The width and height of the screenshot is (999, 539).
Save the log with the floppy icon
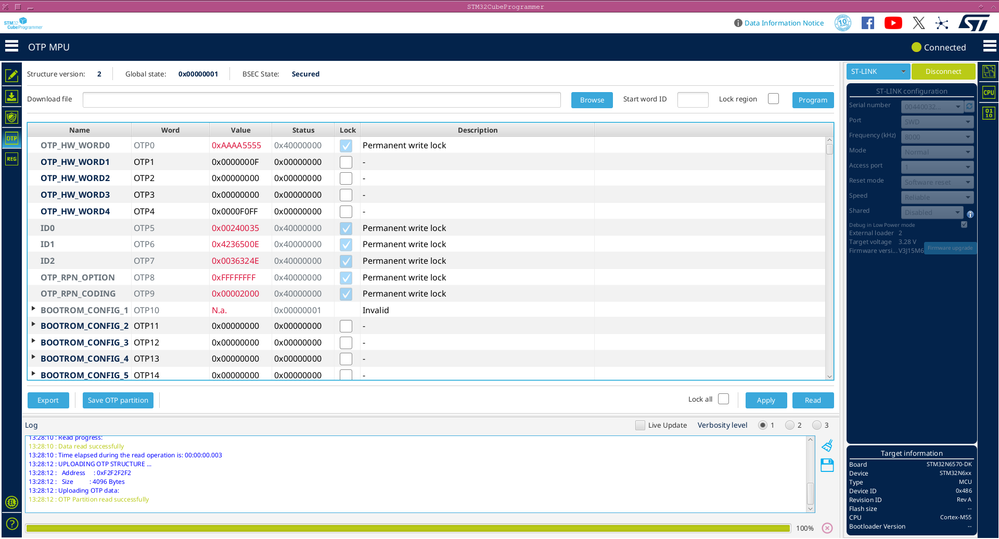(x=827, y=465)
